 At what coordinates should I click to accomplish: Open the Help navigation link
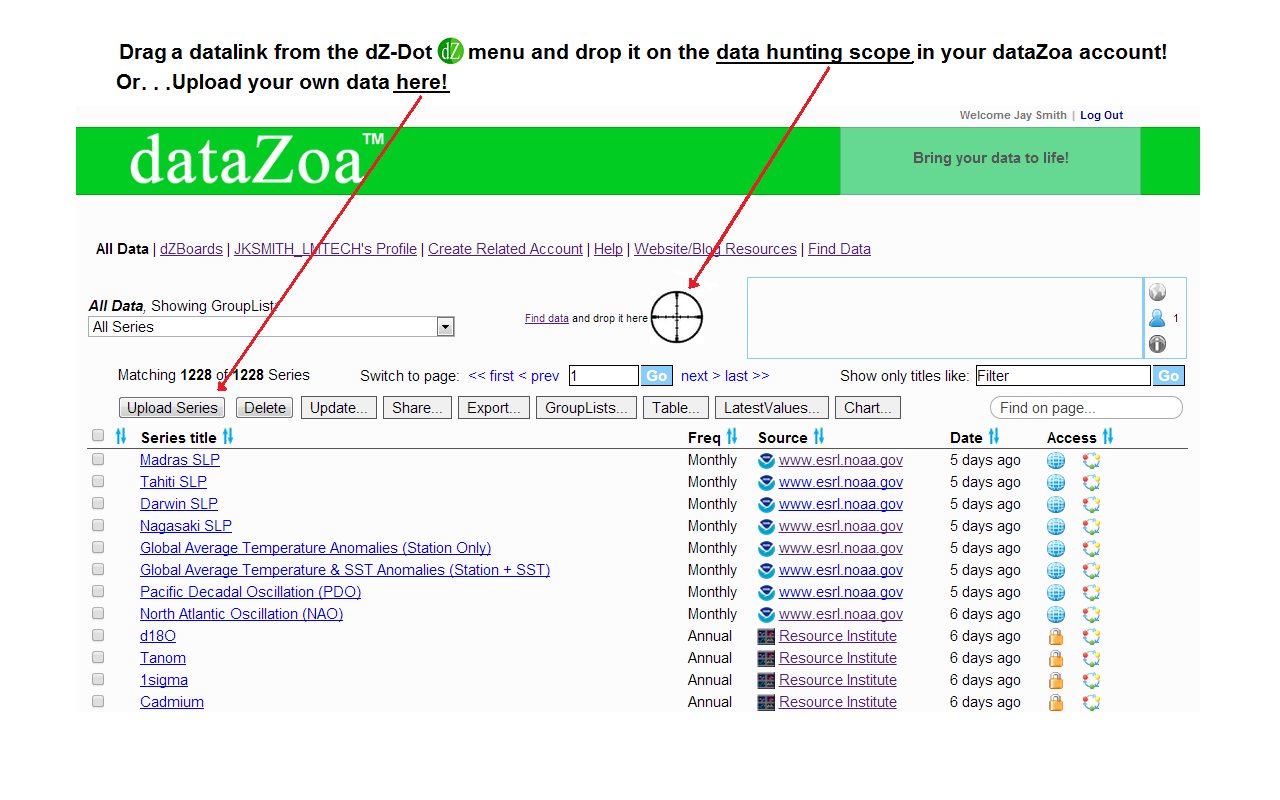coord(608,249)
